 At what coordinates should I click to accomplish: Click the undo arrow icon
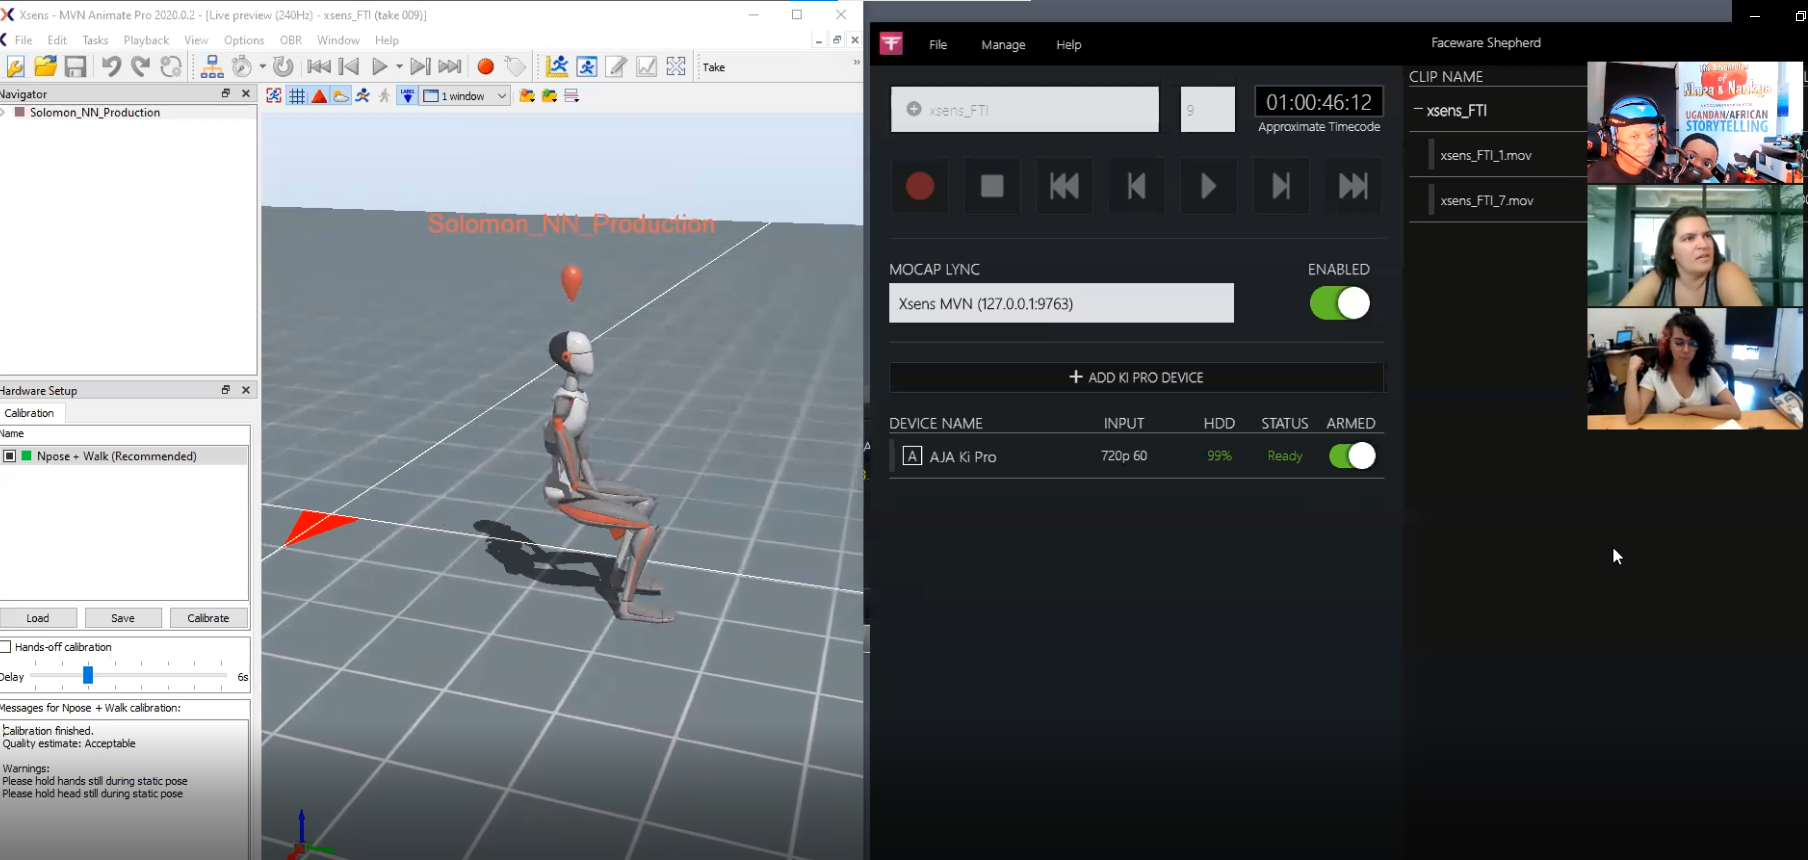(111, 67)
